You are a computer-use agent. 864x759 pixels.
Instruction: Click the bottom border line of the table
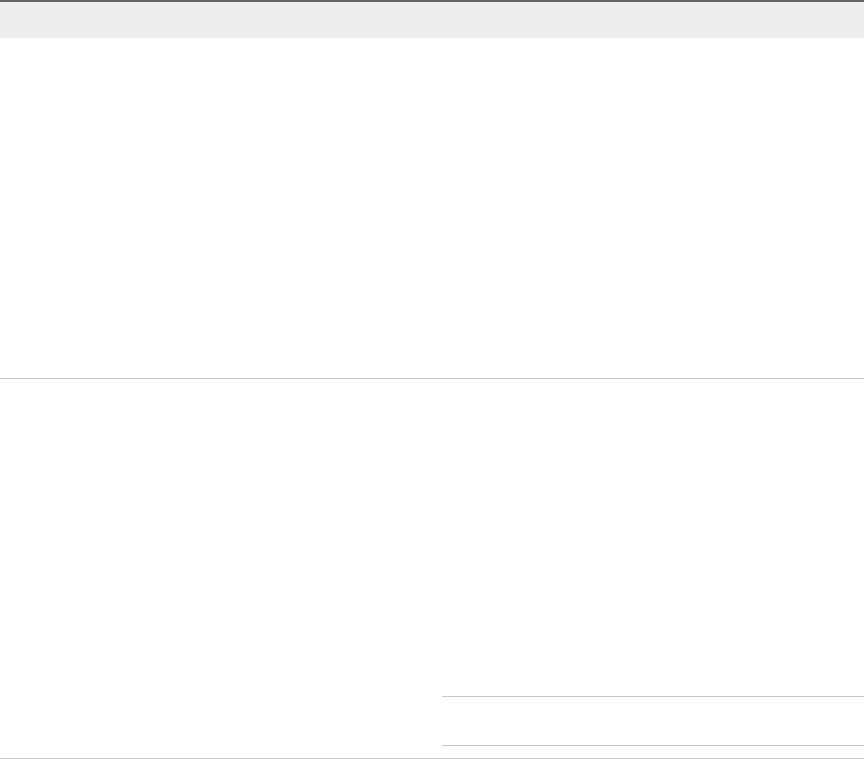pyautogui.click(x=432, y=758)
